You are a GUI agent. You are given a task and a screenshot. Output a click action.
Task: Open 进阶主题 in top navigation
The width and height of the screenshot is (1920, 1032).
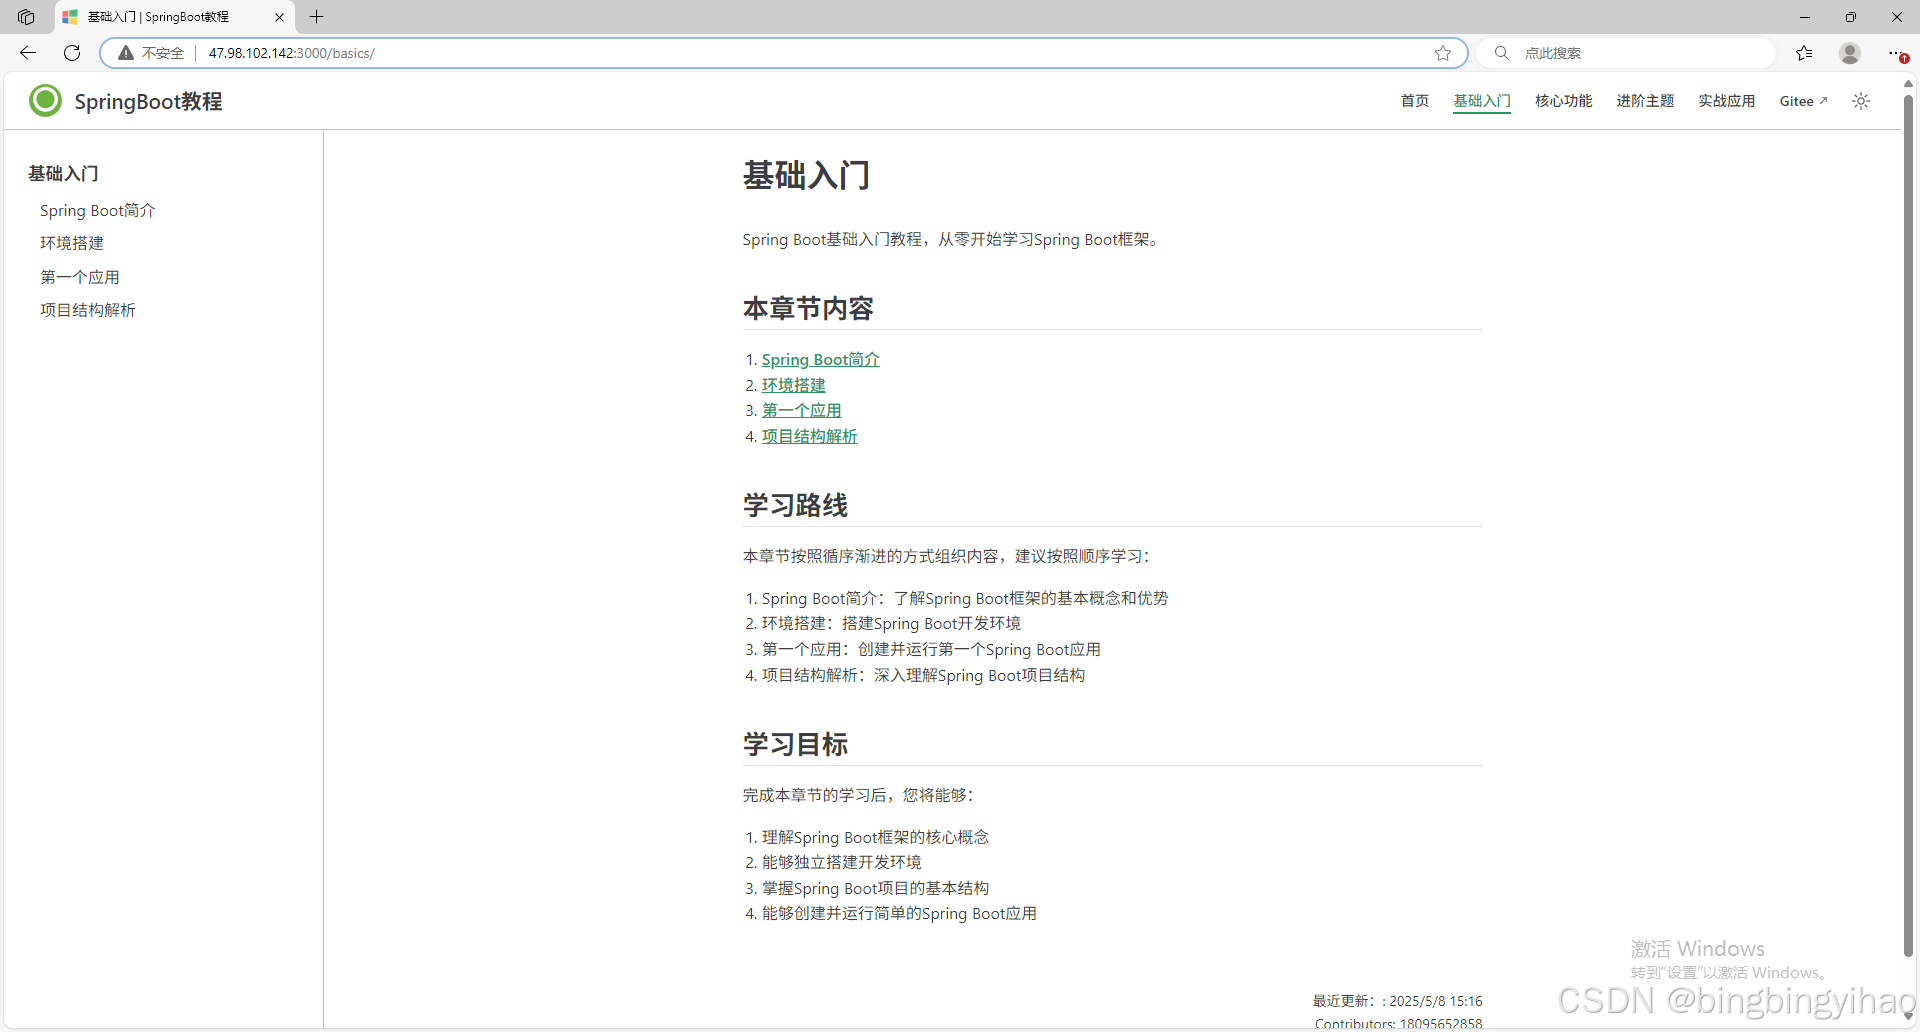click(1645, 101)
